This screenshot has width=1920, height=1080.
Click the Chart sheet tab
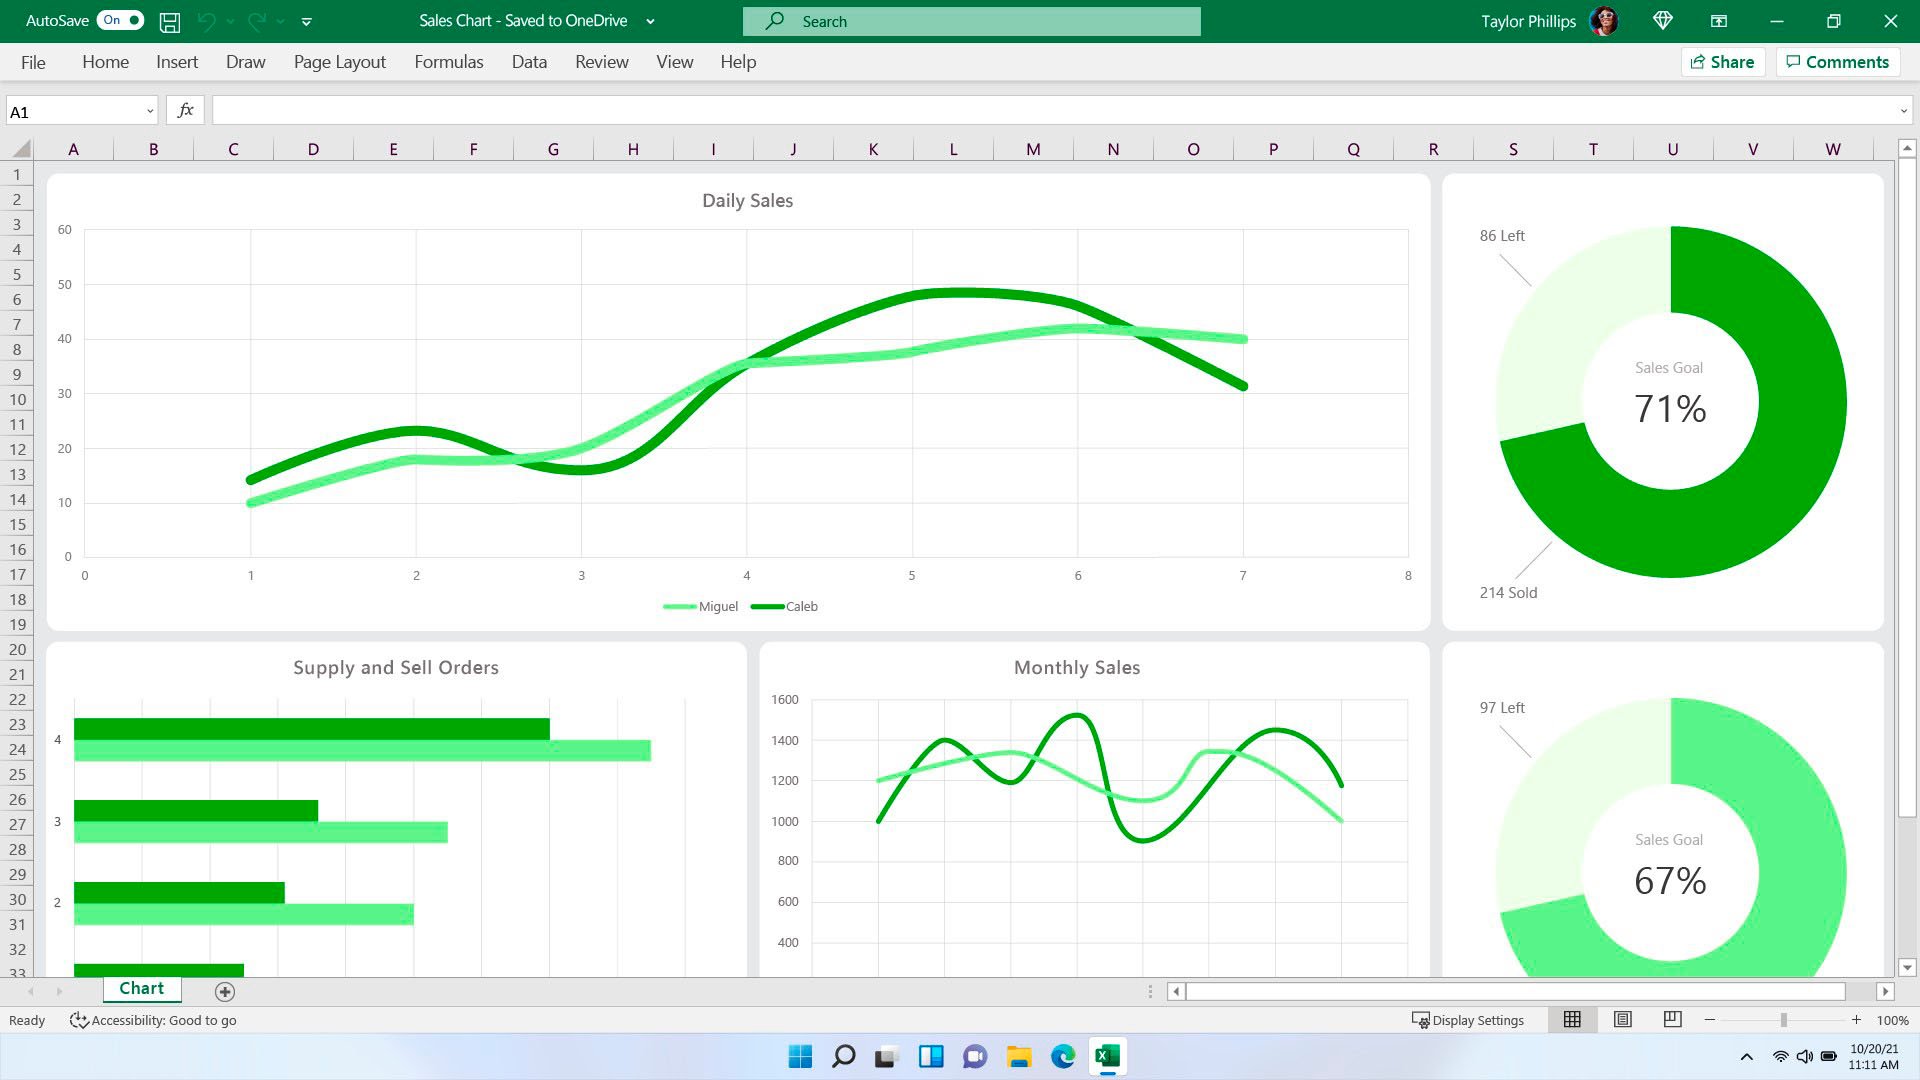(x=141, y=990)
